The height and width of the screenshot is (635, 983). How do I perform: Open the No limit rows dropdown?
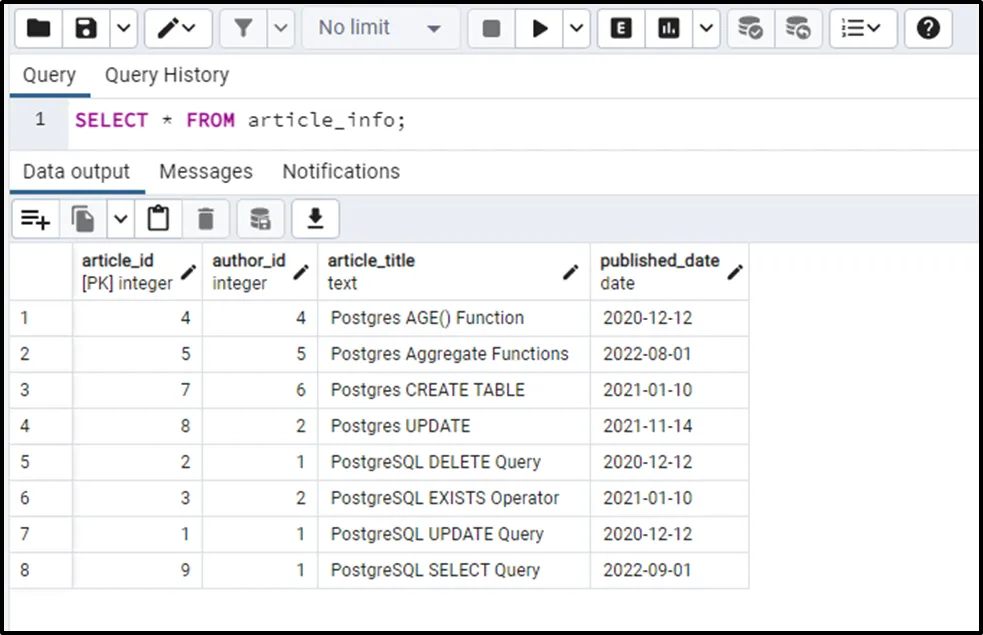coord(380,28)
